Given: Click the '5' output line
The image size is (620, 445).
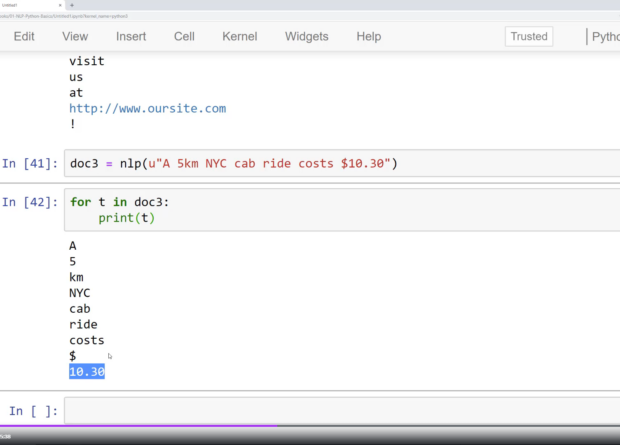Looking at the screenshot, I should [x=73, y=261].
